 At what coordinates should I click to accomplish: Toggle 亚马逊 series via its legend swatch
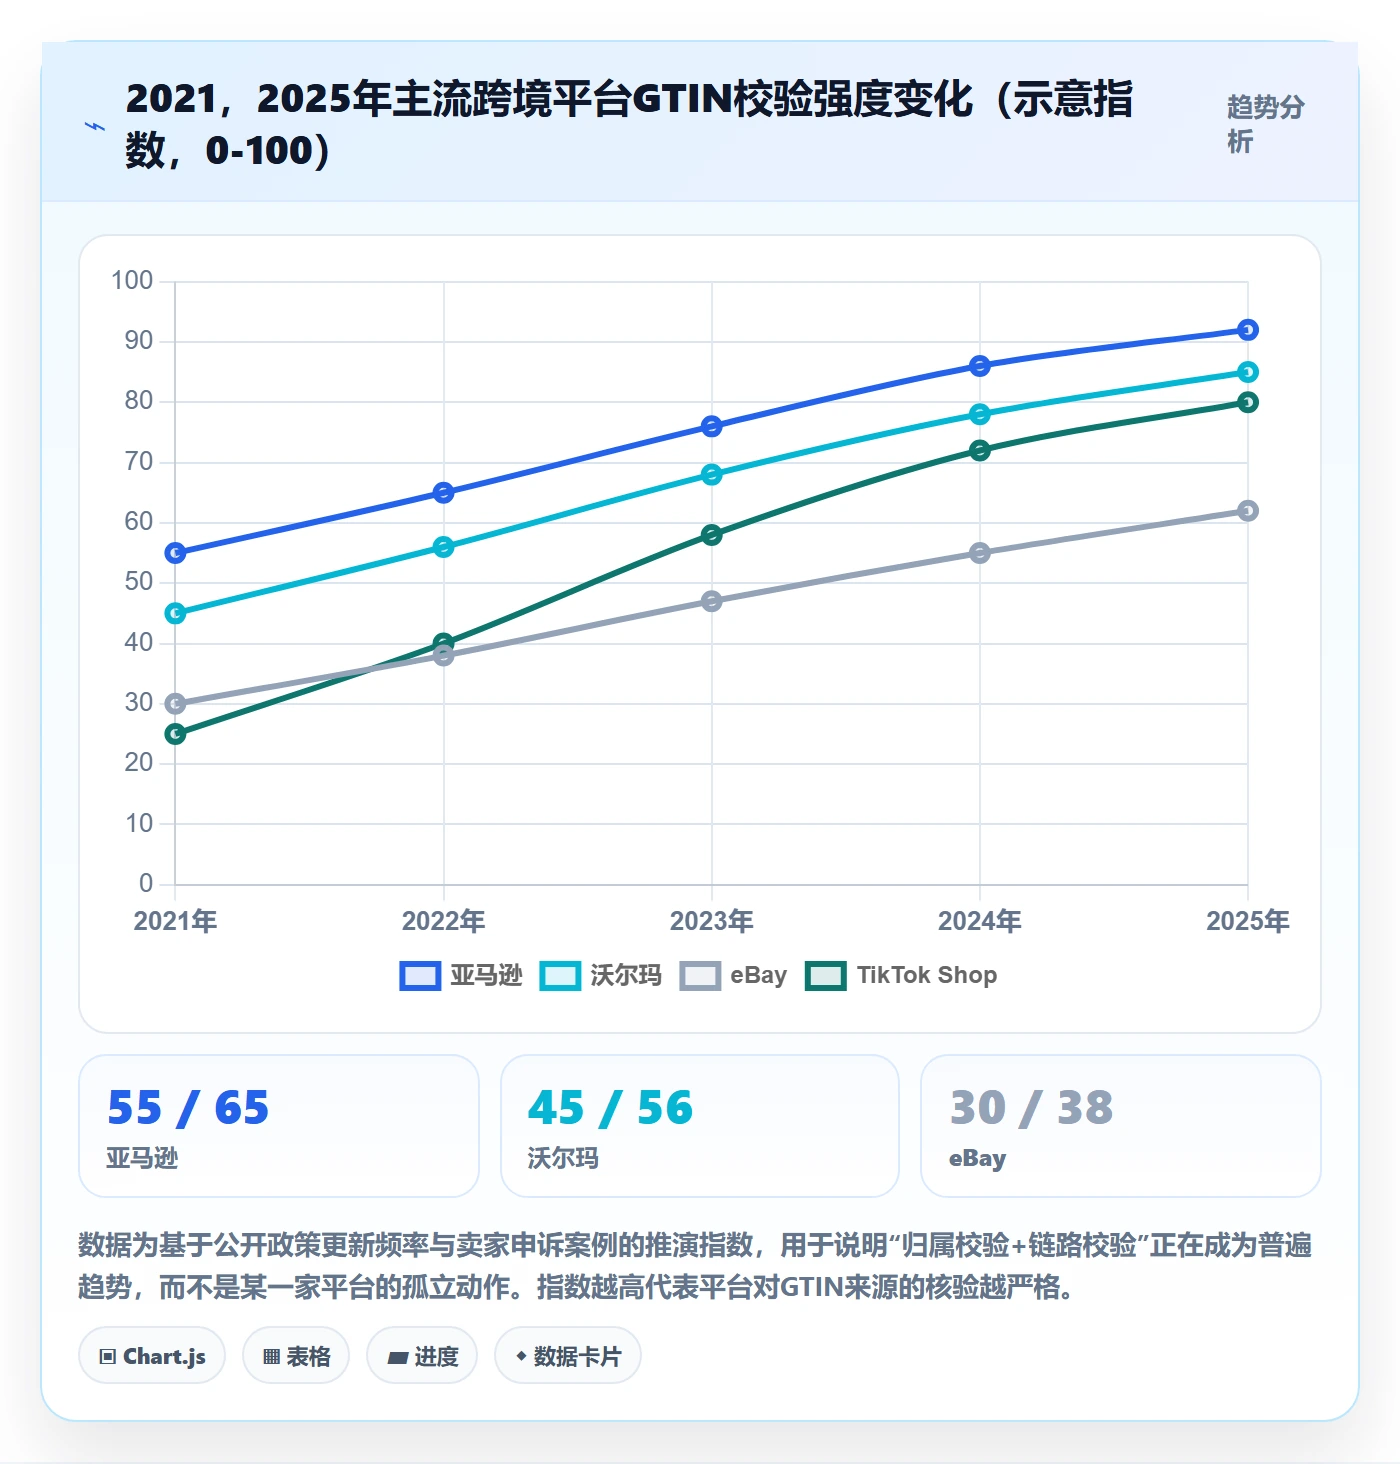(x=420, y=976)
